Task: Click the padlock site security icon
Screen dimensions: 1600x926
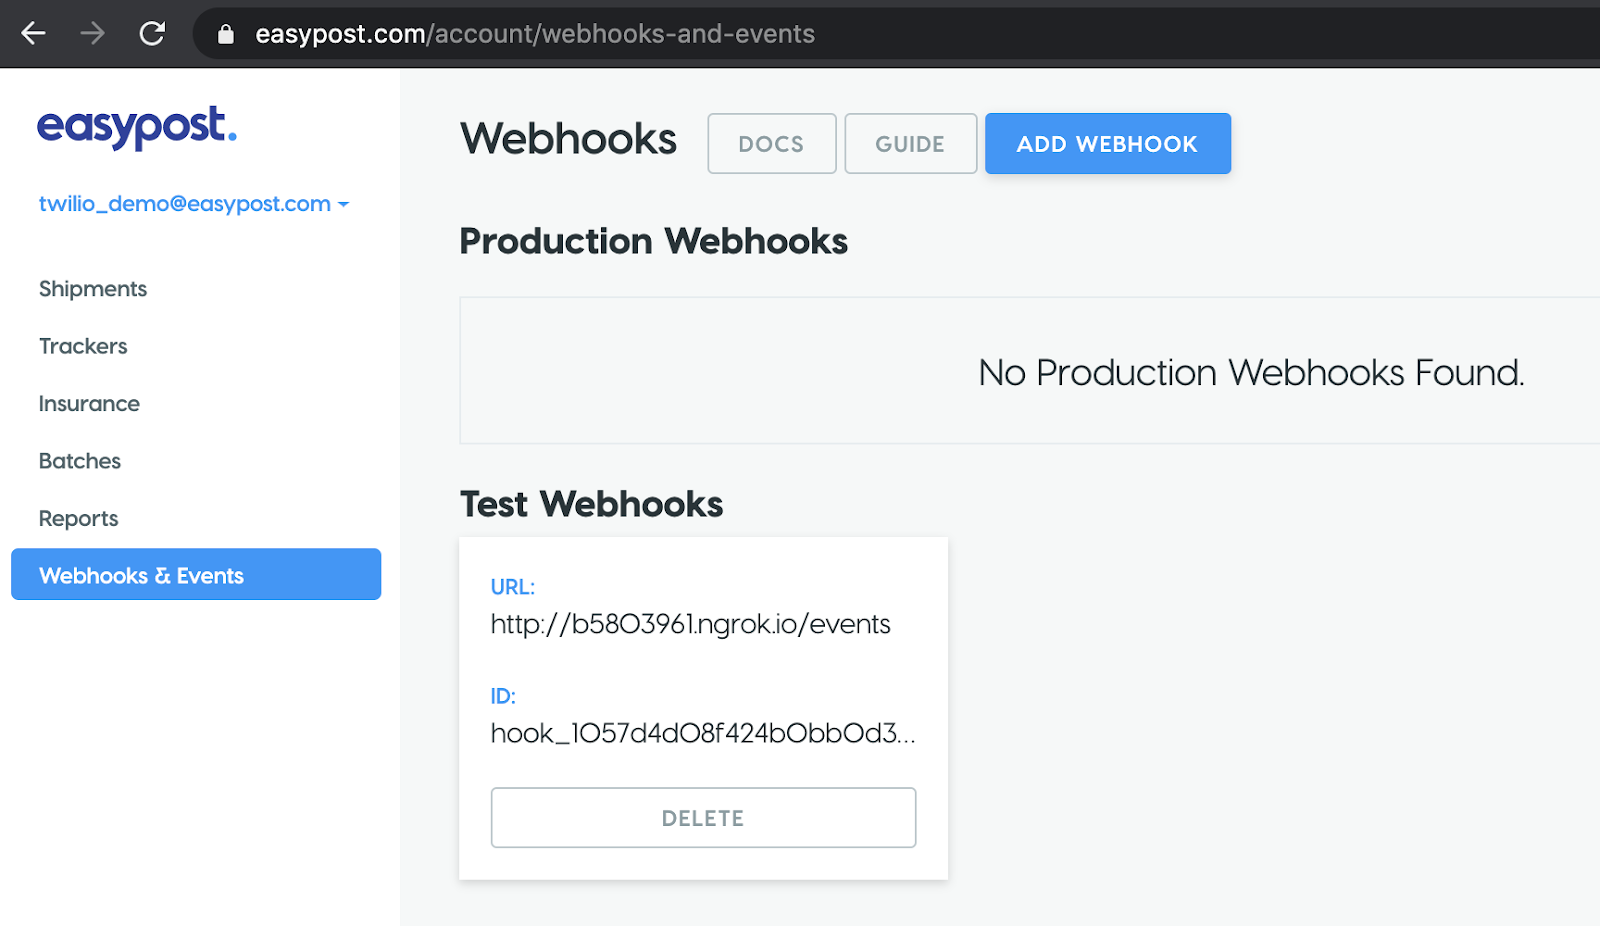Action: coord(226,34)
